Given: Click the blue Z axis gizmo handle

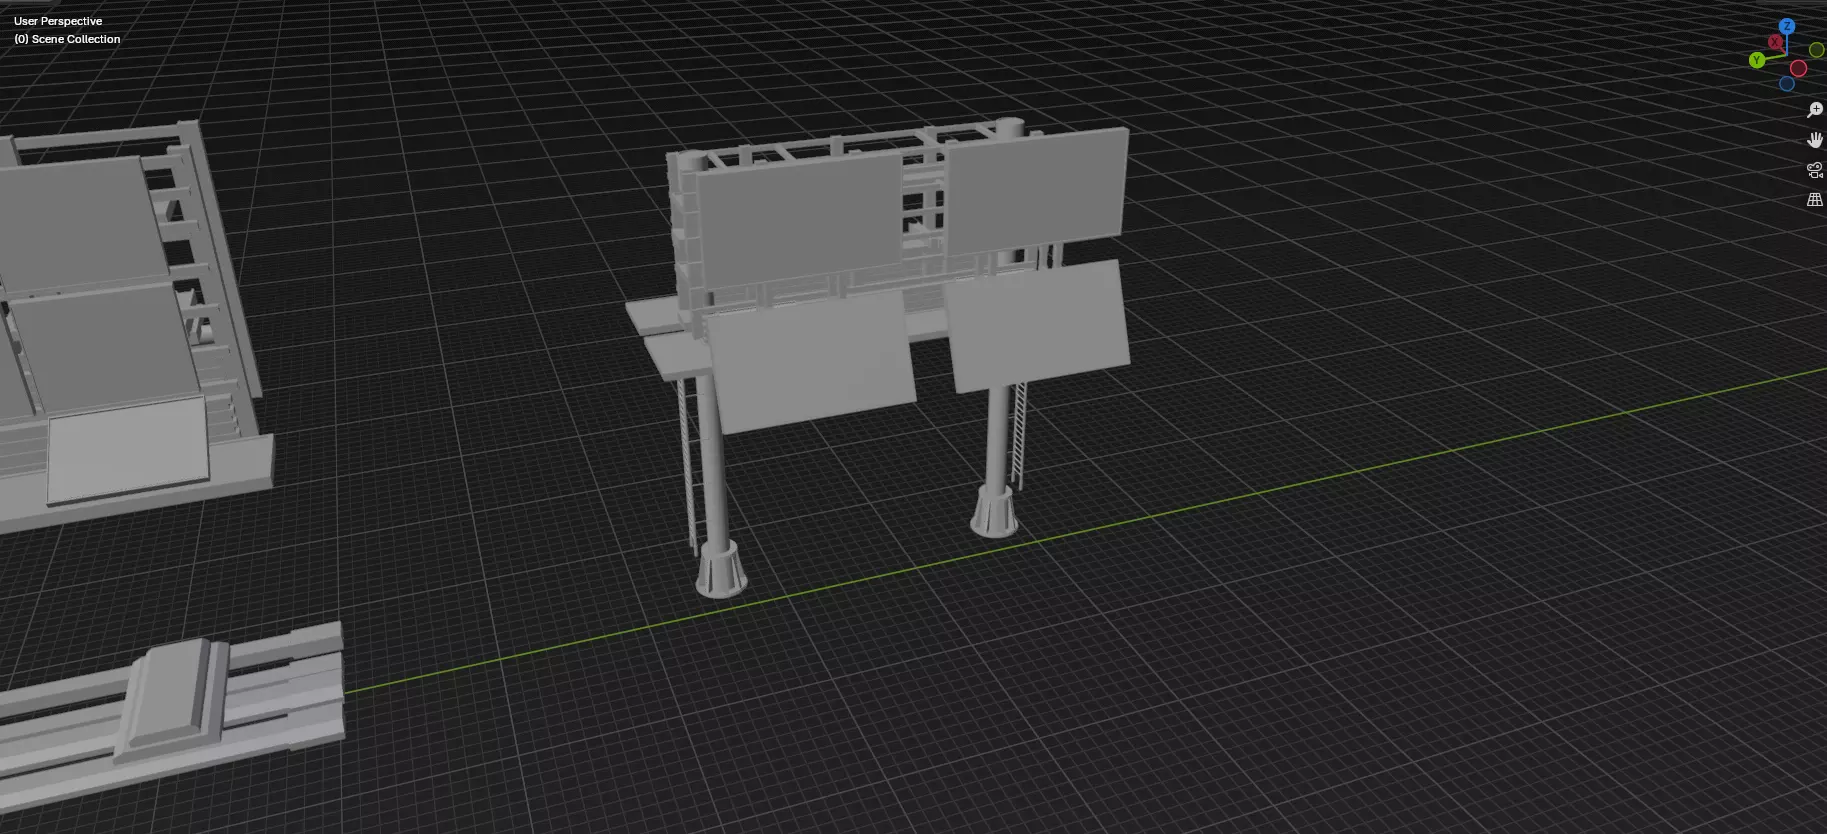Looking at the screenshot, I should [1786, 26].
